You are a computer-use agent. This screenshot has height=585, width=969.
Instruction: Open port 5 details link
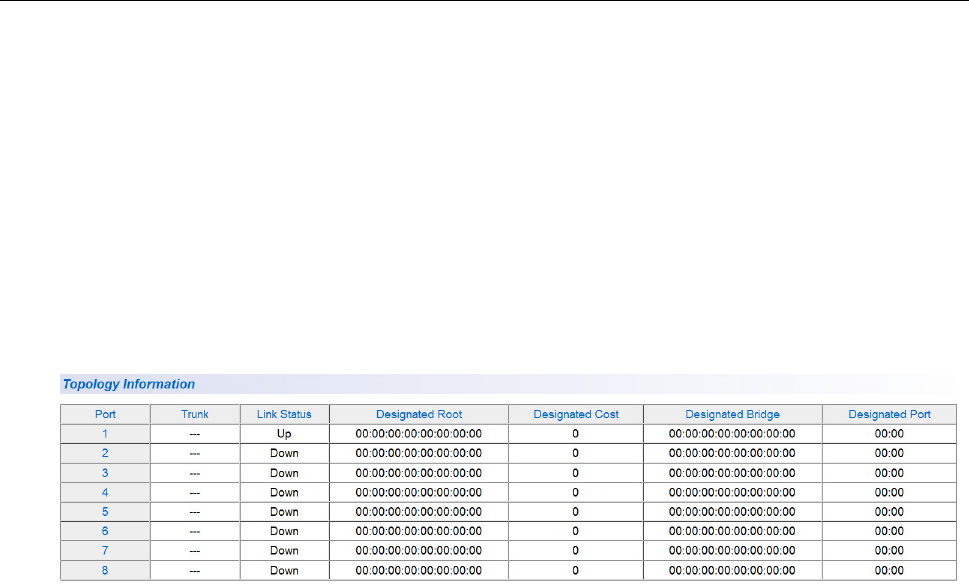105,511
